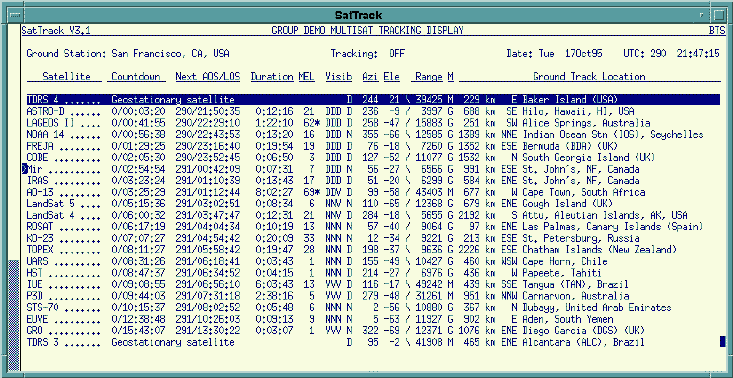Screen dimensions: 733x378
Task: Click Cape Horn, Chile location
Action: click(x=565, y=261)
